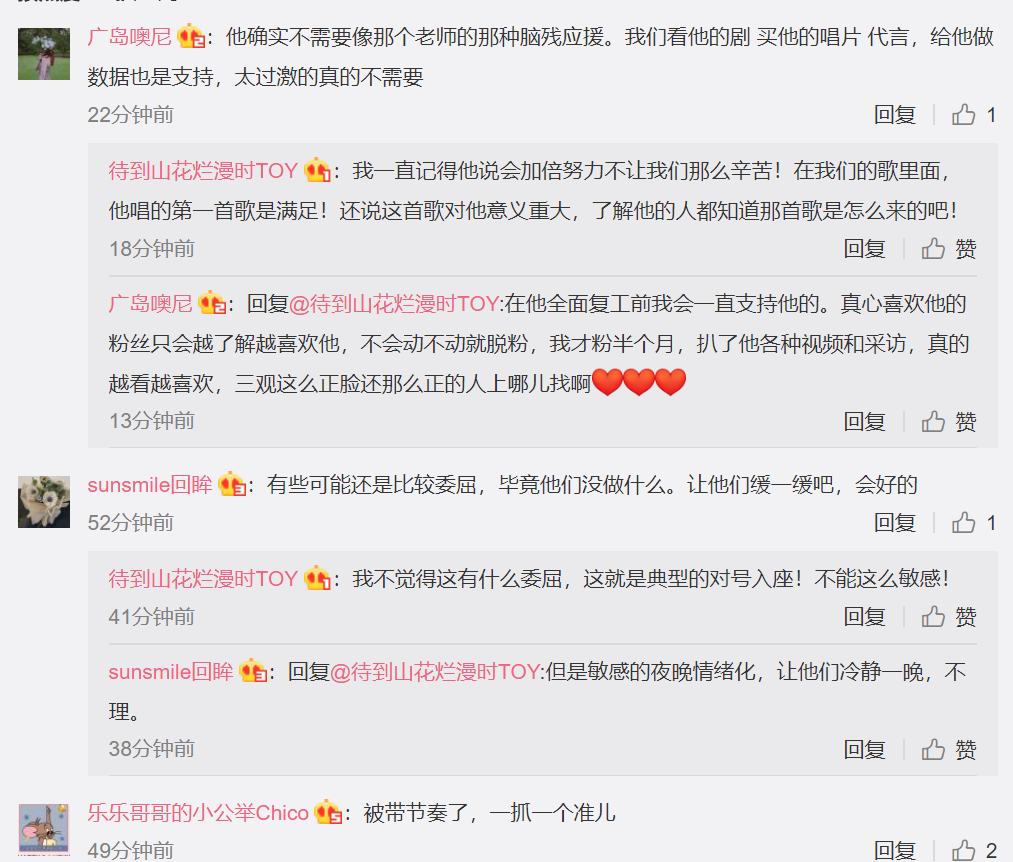Open @待到山花烂漫时TOY mention in 广岛噢尼's reply
1013x862 pixels.
(393, 304)
